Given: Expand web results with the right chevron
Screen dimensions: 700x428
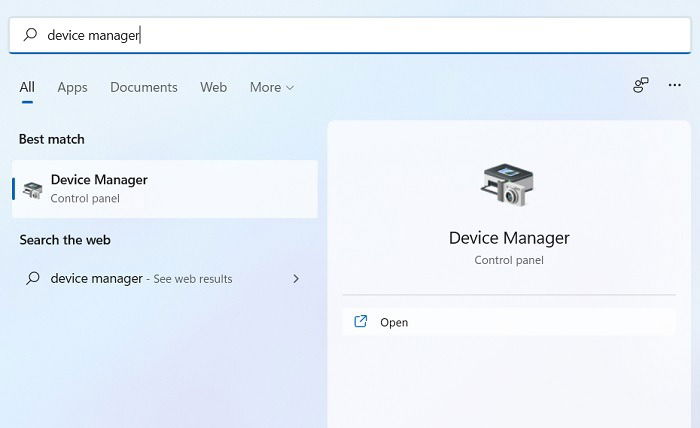Looking at the screenshot, I should pyautogui.click(x=296, y=279).
